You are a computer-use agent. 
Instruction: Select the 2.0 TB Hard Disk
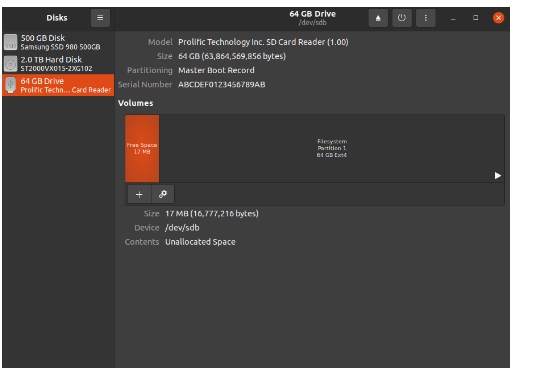point(58,64)
